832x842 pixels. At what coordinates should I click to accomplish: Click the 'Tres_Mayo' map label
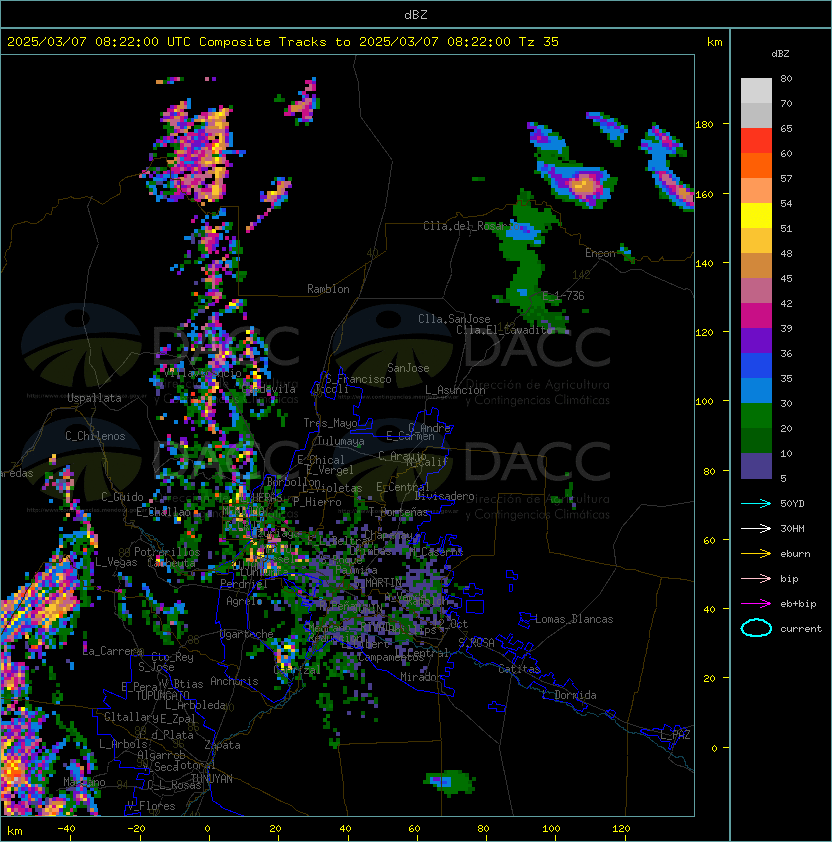(x=330, y=423)
